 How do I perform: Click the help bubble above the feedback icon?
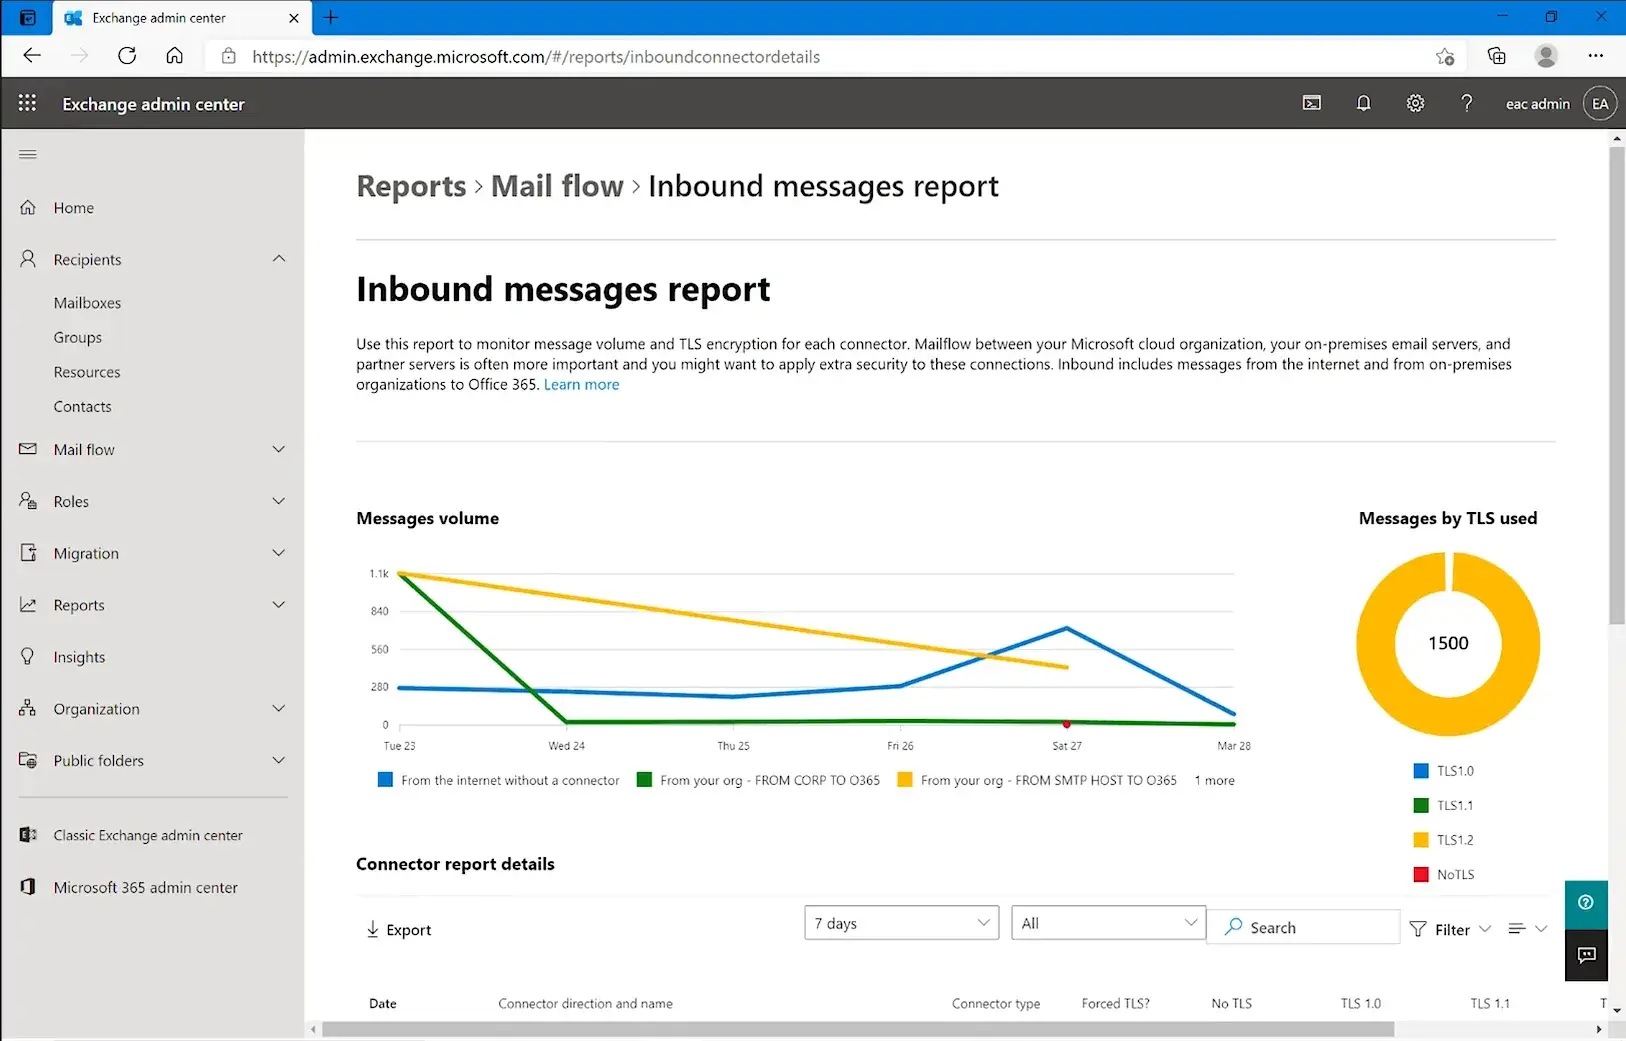pos(1586,903)
